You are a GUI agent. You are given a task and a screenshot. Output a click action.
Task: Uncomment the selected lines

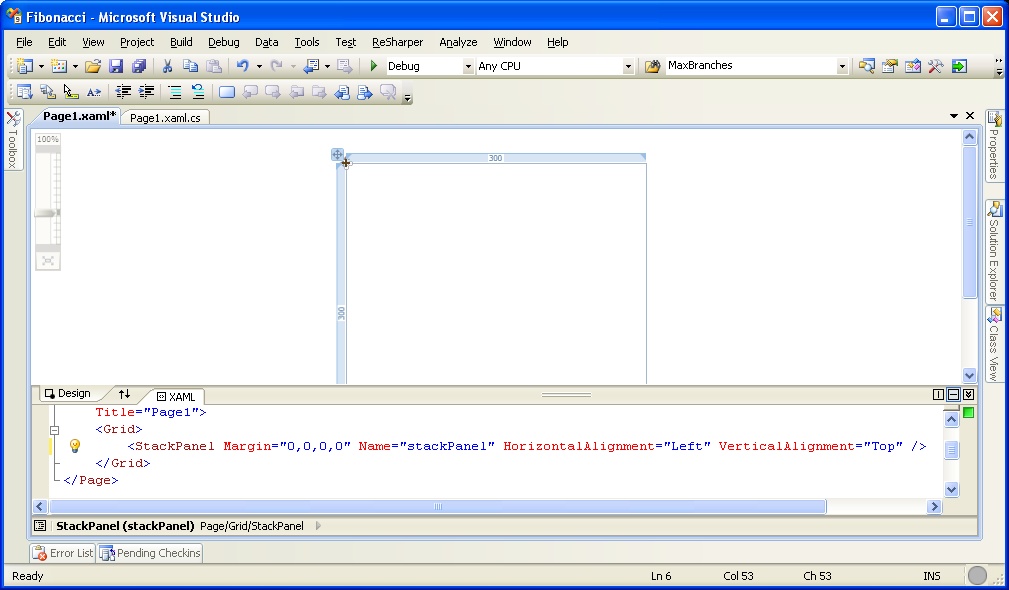coord(198,92)
